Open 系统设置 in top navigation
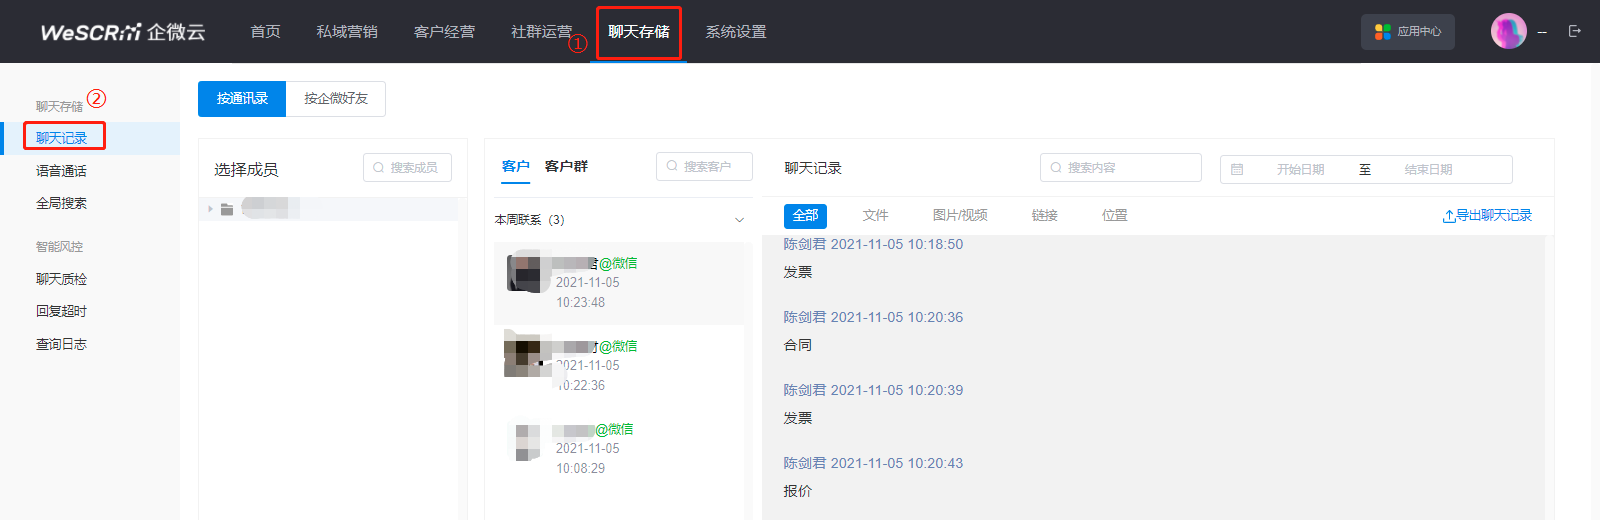The image size is (1600, 520). pos(735,32)
